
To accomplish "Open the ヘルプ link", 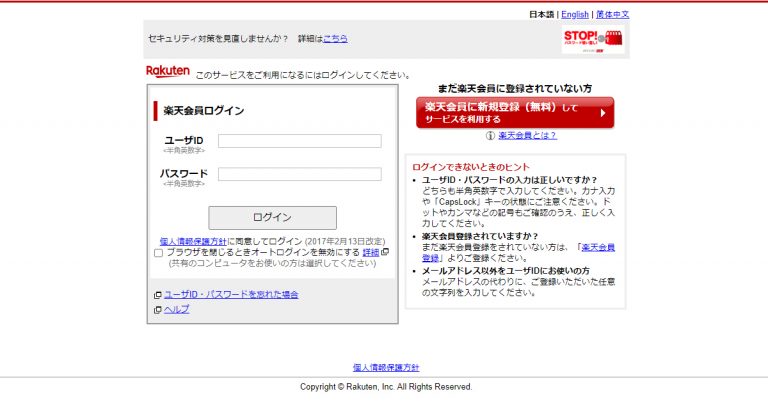I will click(x=177, y=310).
